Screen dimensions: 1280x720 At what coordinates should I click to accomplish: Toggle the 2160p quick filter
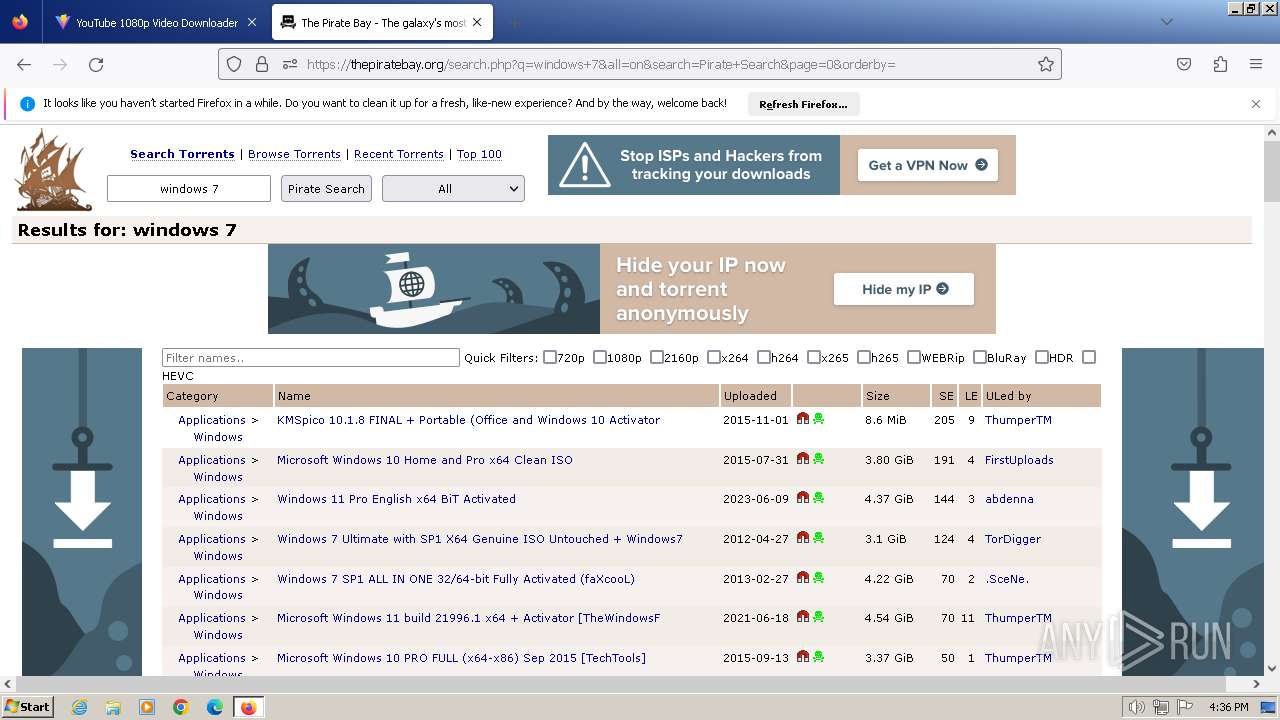(x=657, y=357)
